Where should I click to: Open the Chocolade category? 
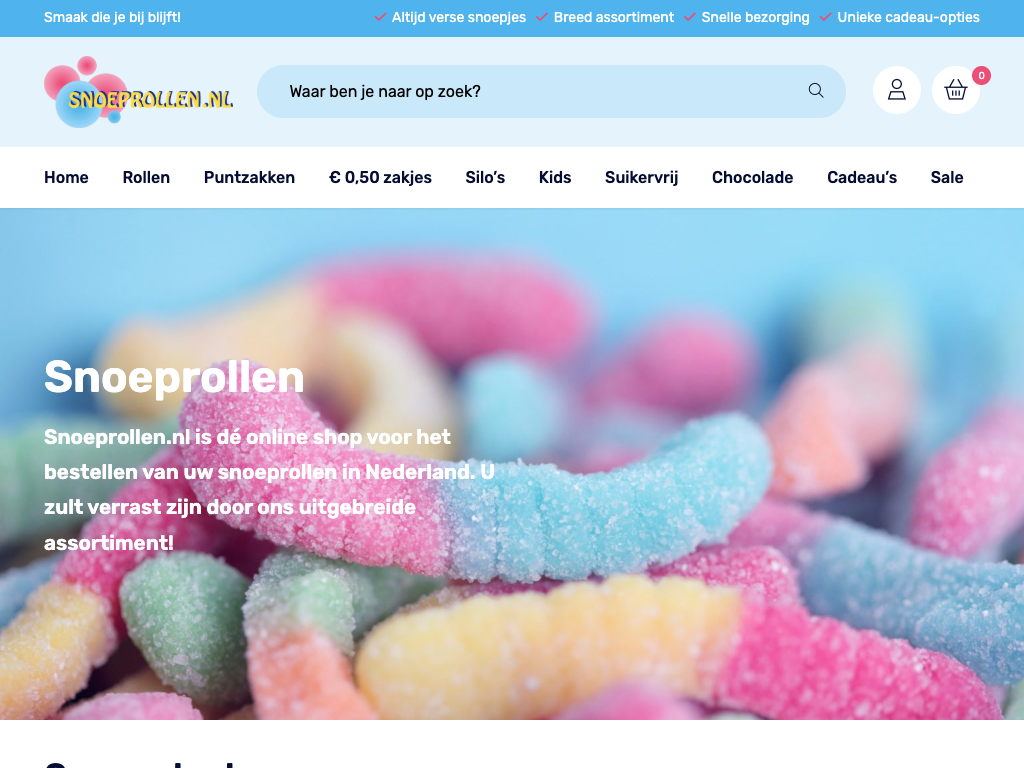click(x=752, y=178)
